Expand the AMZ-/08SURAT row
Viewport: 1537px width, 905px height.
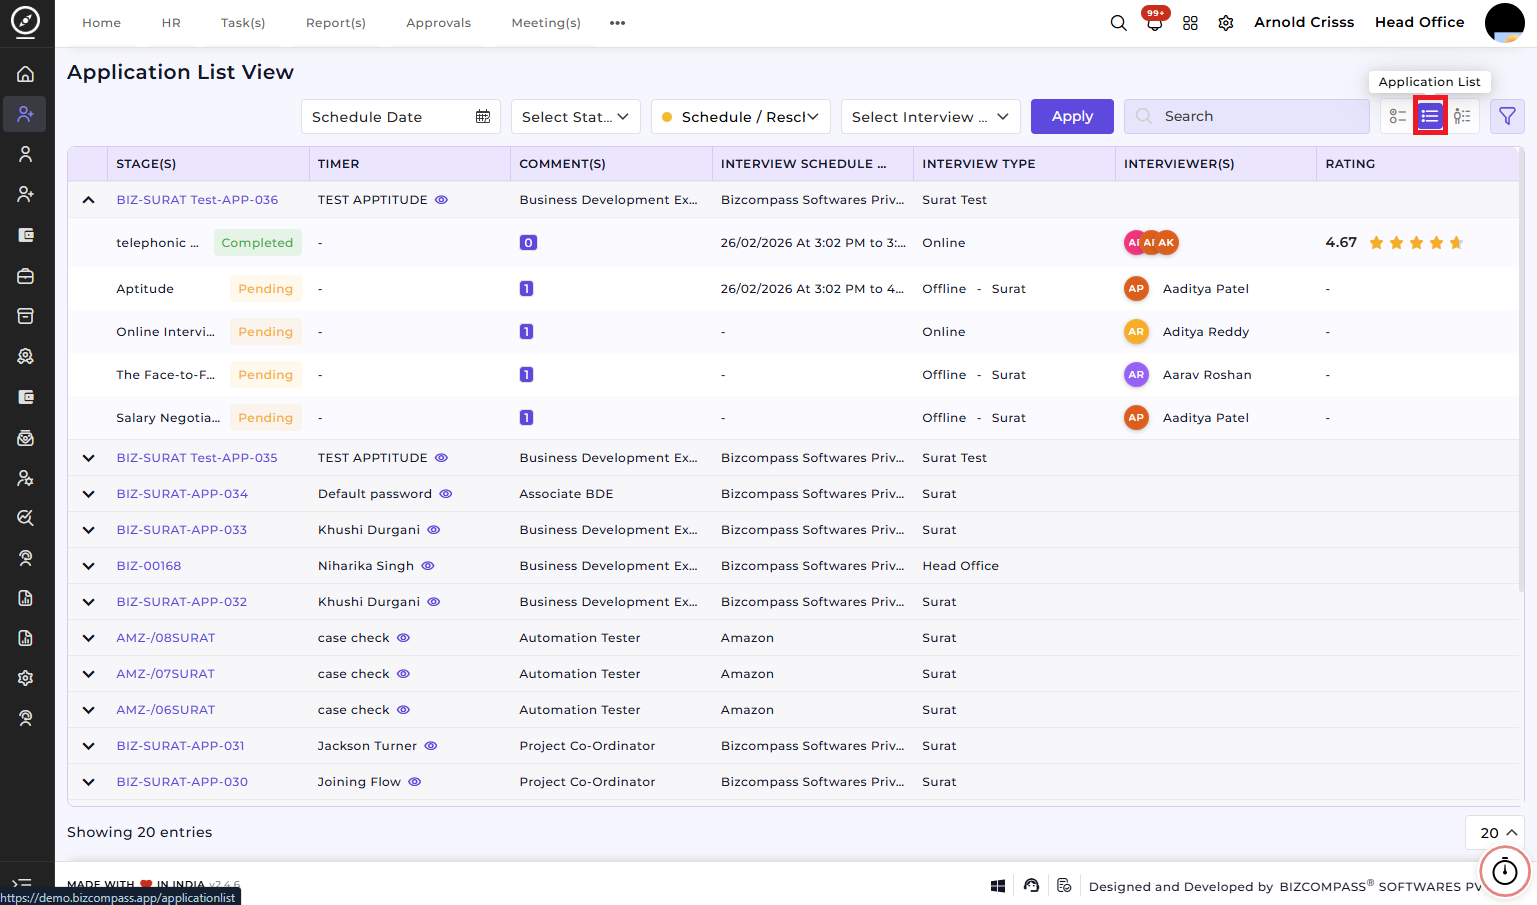click(x=88, y=638)
